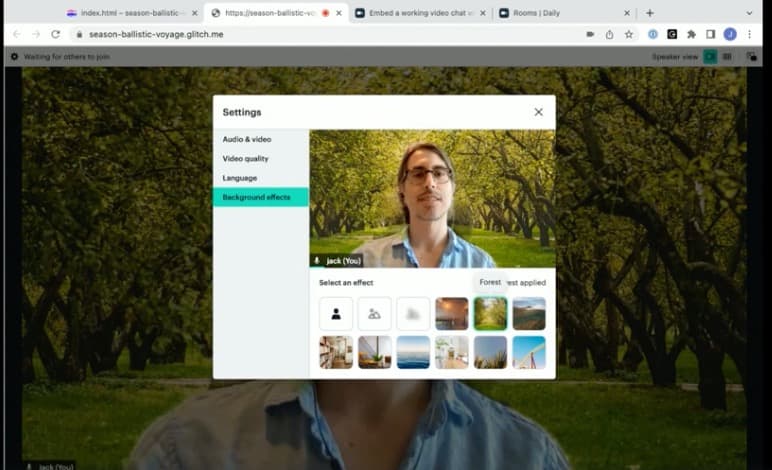Expand the tab search dropdown chevron
This screenshot has height=470, width=772.
(x=749, y=13)
